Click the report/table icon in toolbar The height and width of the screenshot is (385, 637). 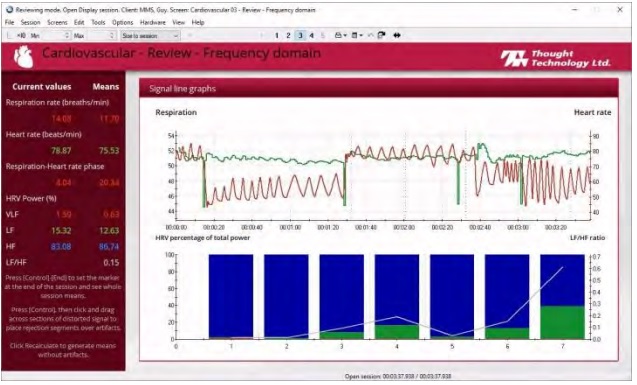point(354,35)
